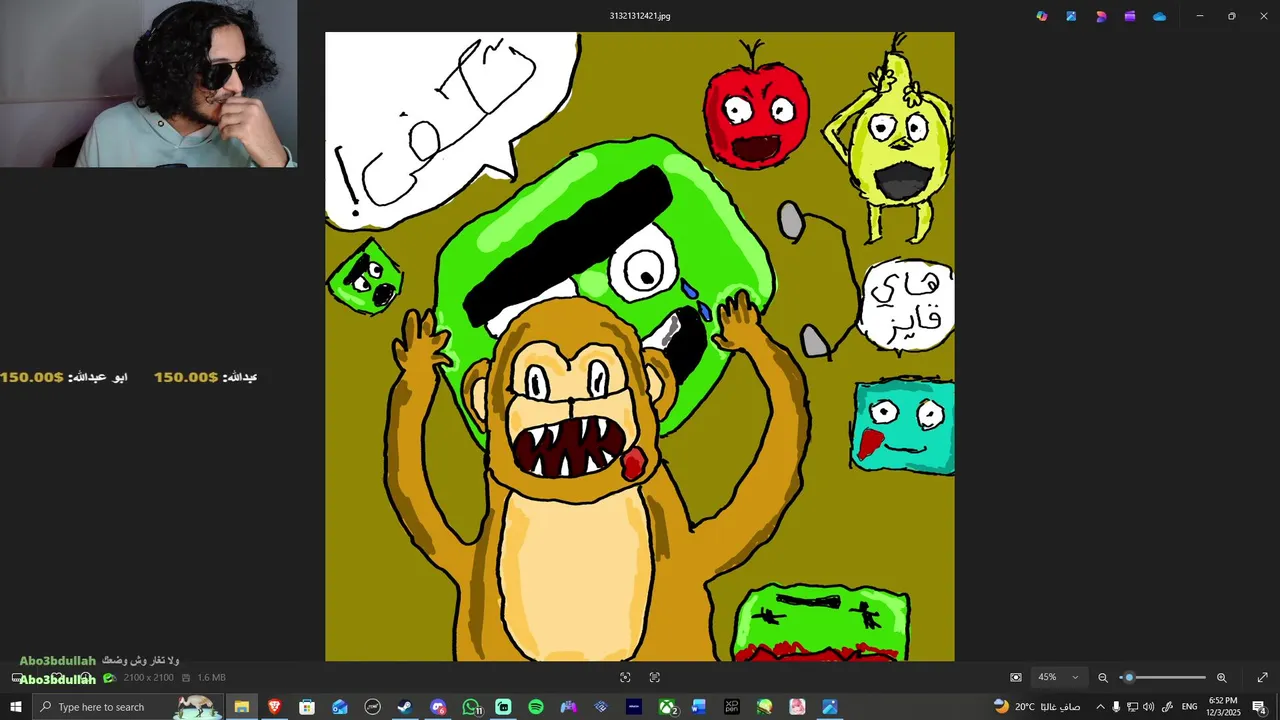Open the notification center icon
The width and height of the screenshot is (1280, 720).
click(1260, 707)
